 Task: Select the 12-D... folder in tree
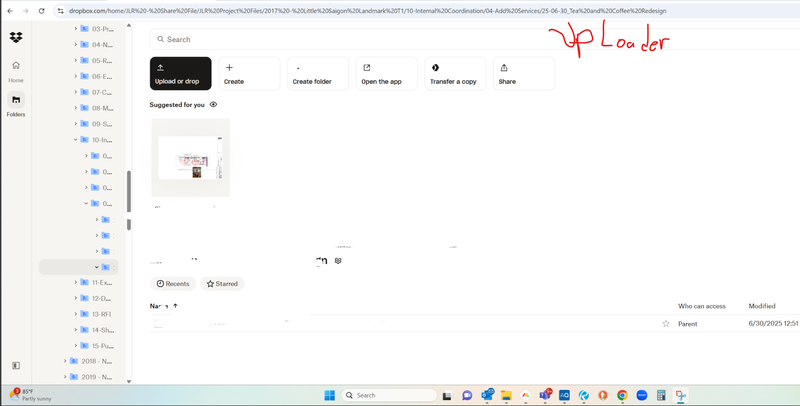coord(96,298)
